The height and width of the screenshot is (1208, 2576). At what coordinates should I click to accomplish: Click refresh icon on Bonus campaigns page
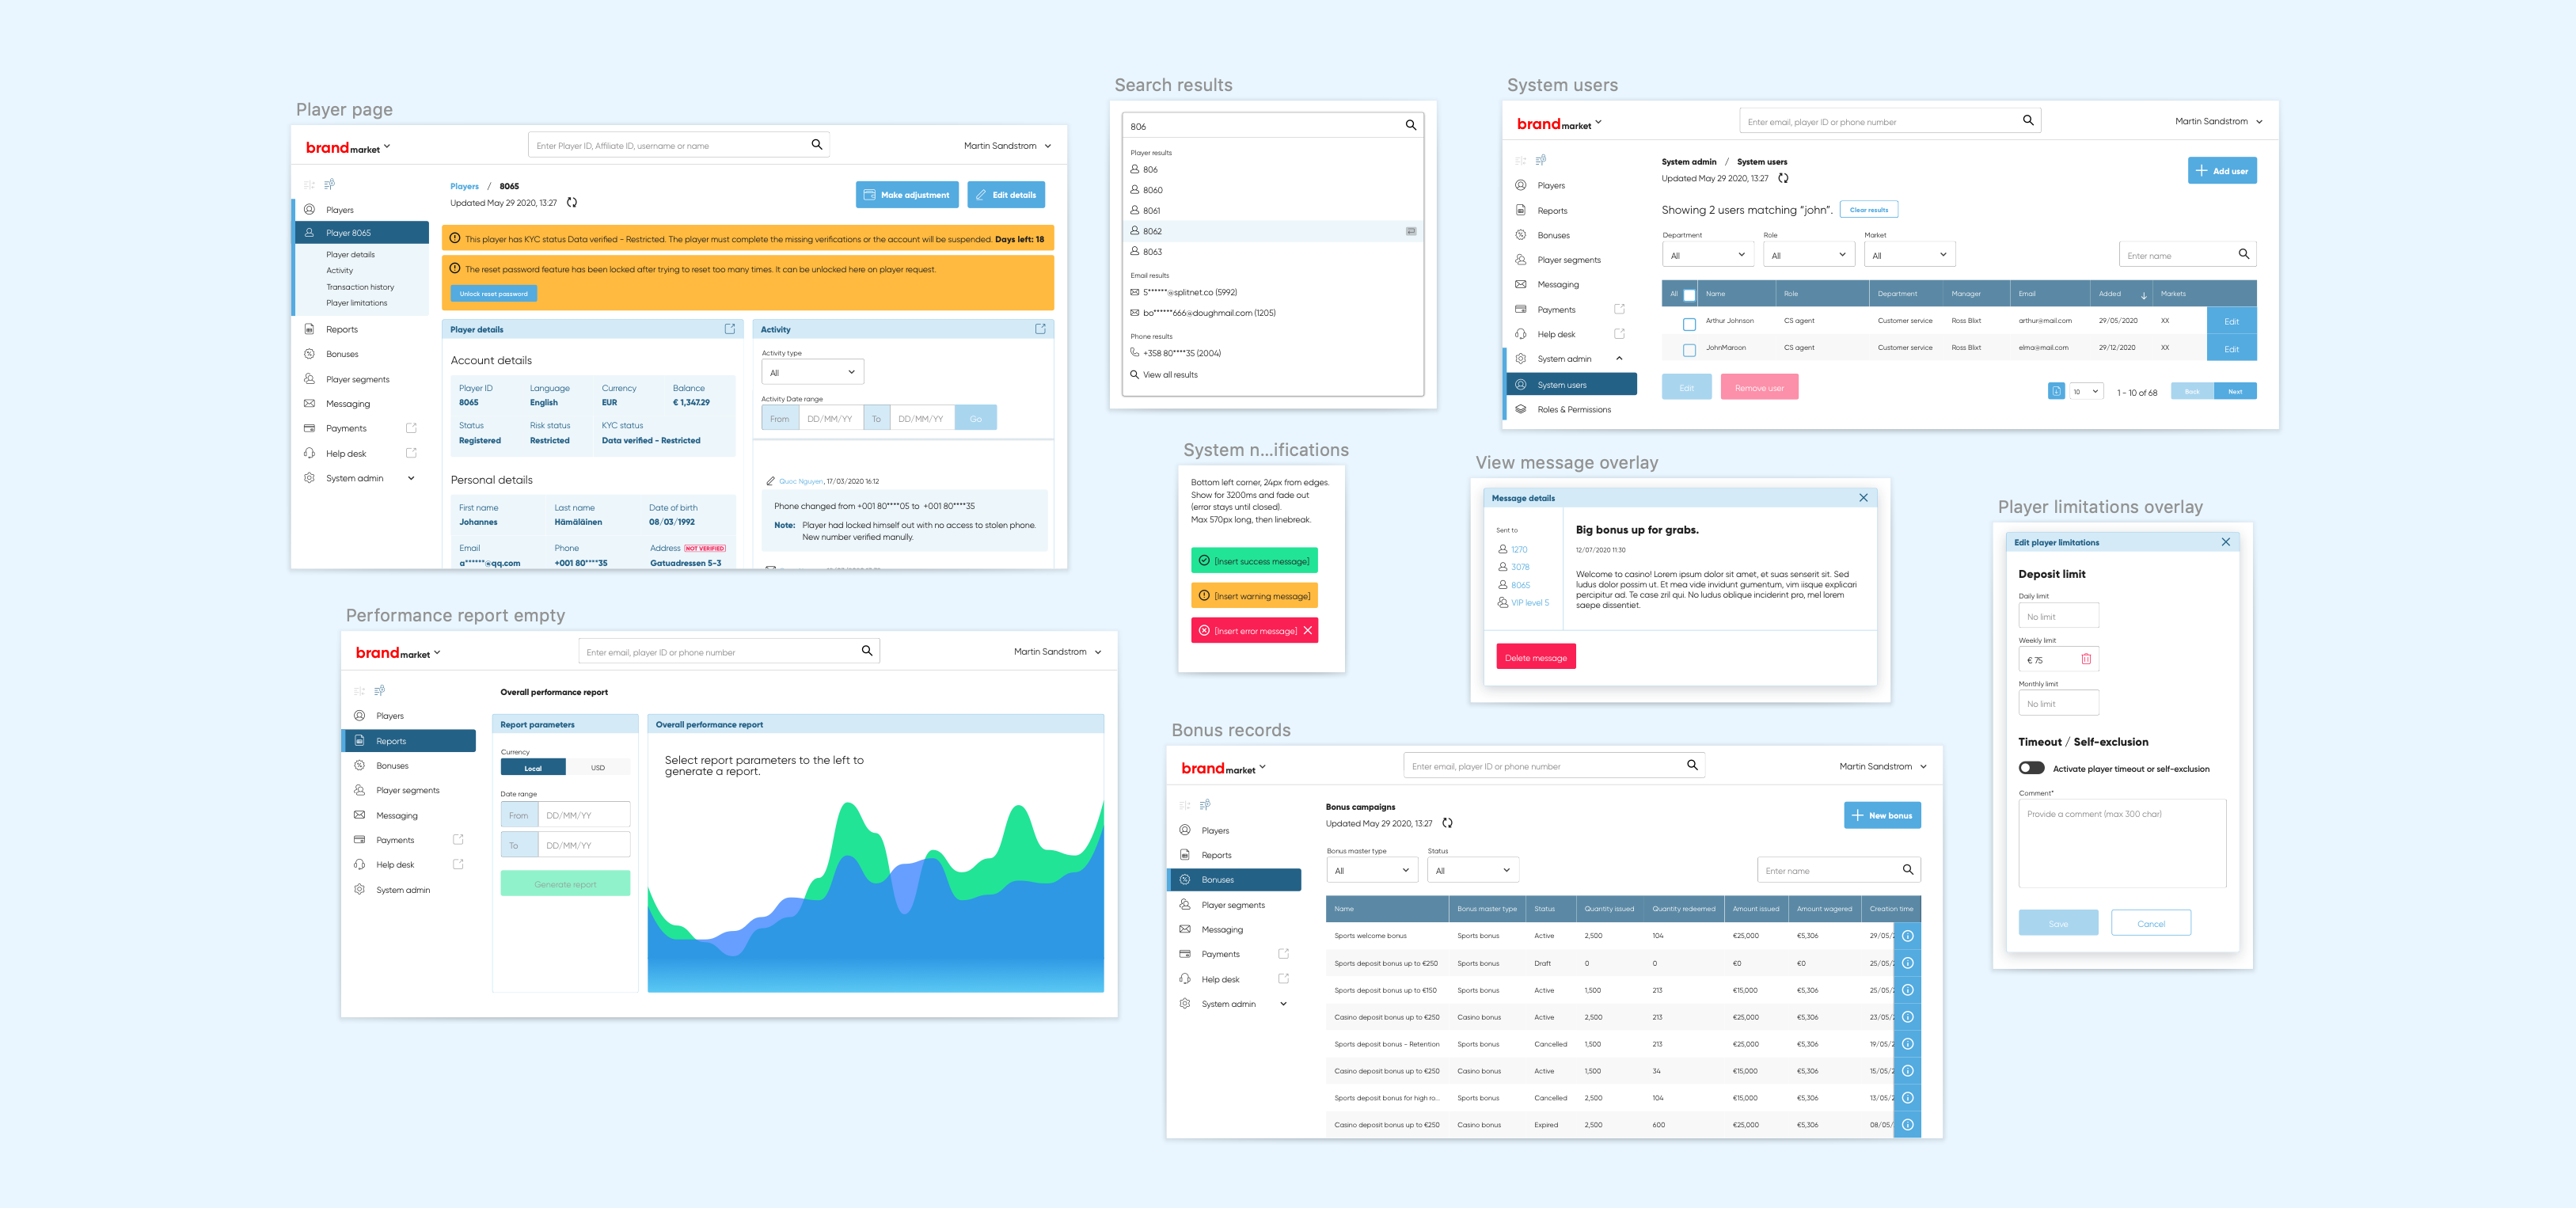1447,823
